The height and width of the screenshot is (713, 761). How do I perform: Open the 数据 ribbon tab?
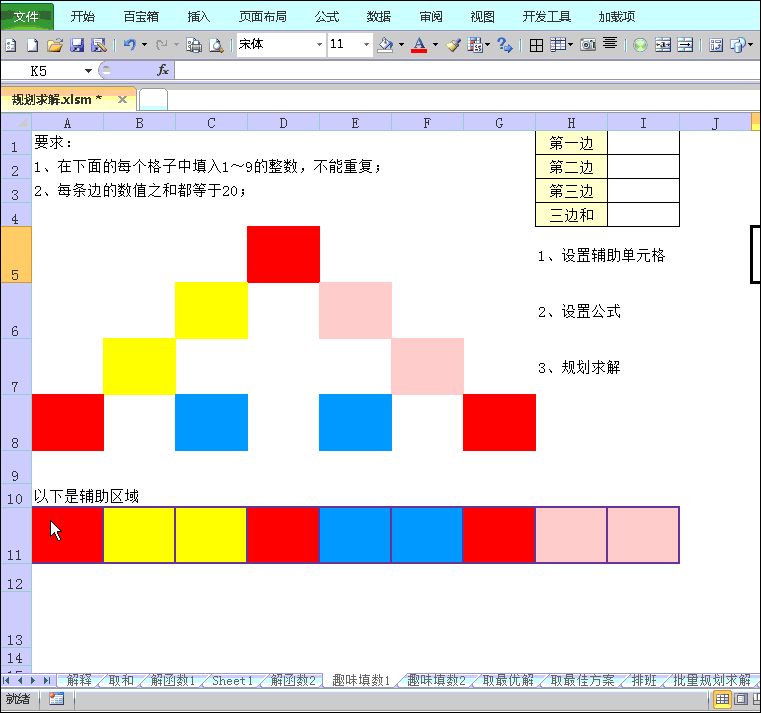(x=379, y=17)
